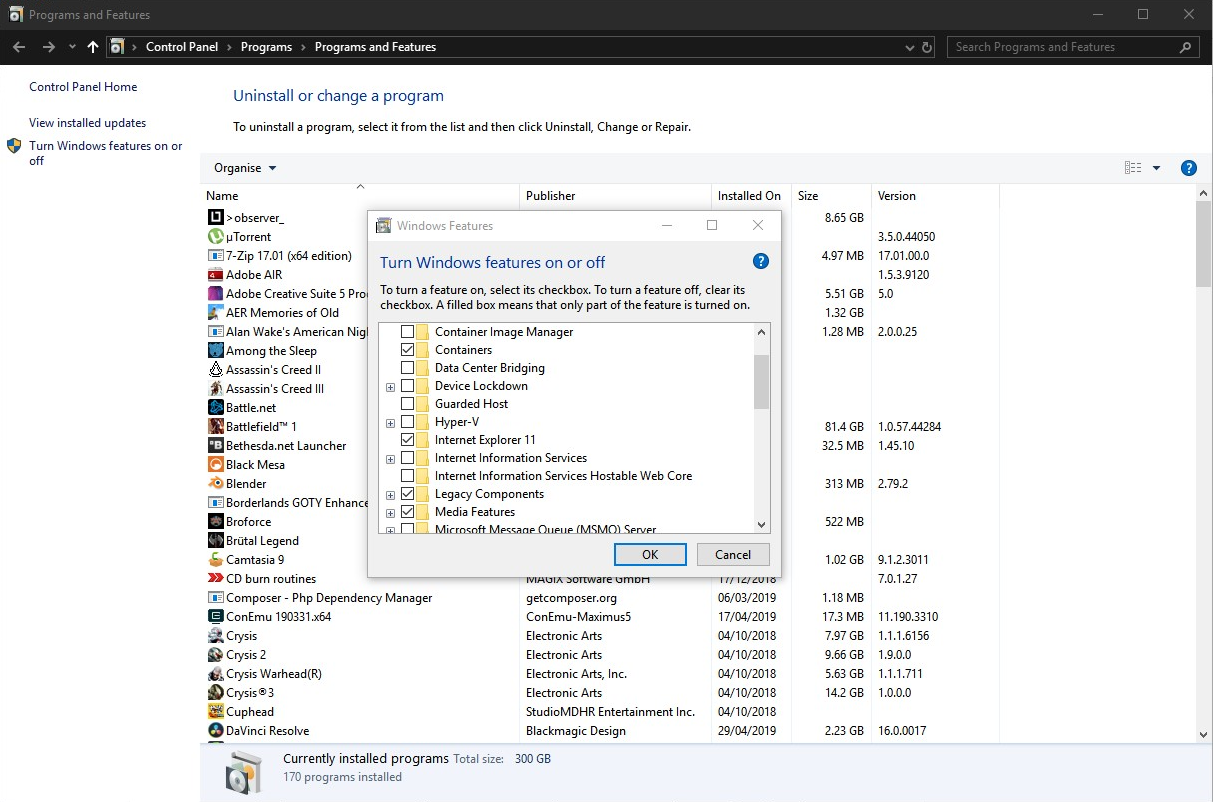Enable the Guarded Host checkbox

[x=407, y=403]
